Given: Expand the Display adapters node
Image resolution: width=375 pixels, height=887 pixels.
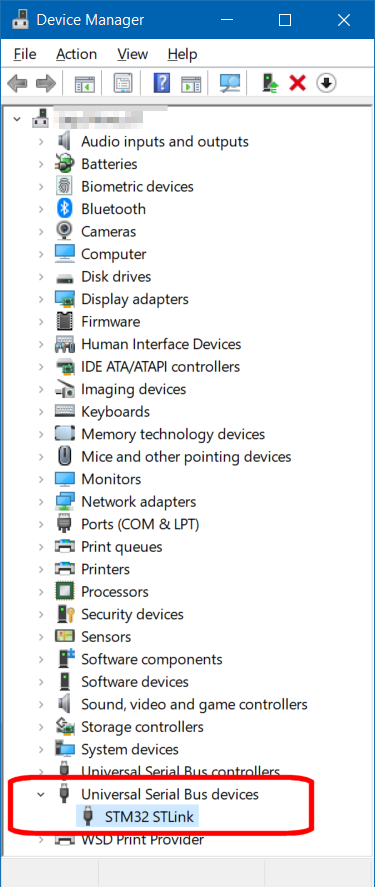Looking at the screenshot, I should point(41,299).
